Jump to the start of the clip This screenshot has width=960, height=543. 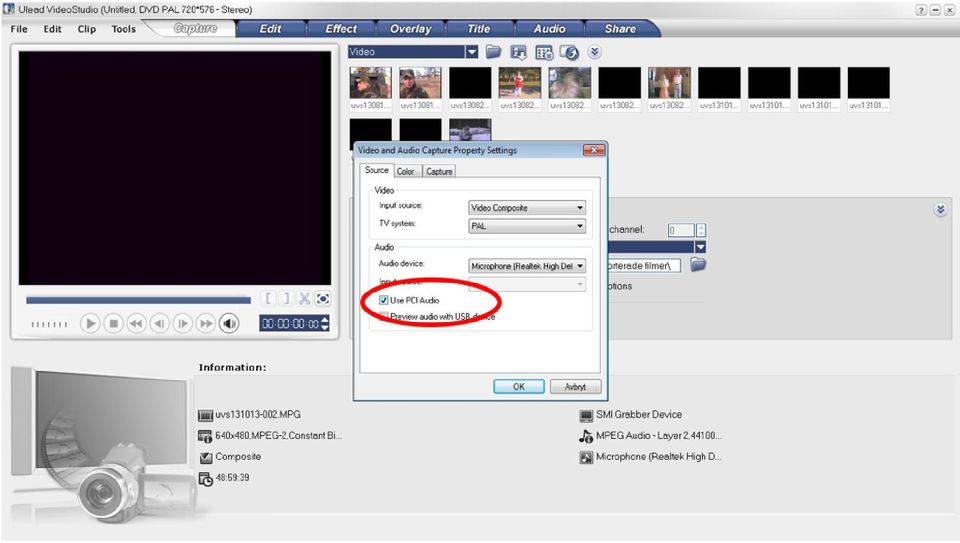click(137, 323)
